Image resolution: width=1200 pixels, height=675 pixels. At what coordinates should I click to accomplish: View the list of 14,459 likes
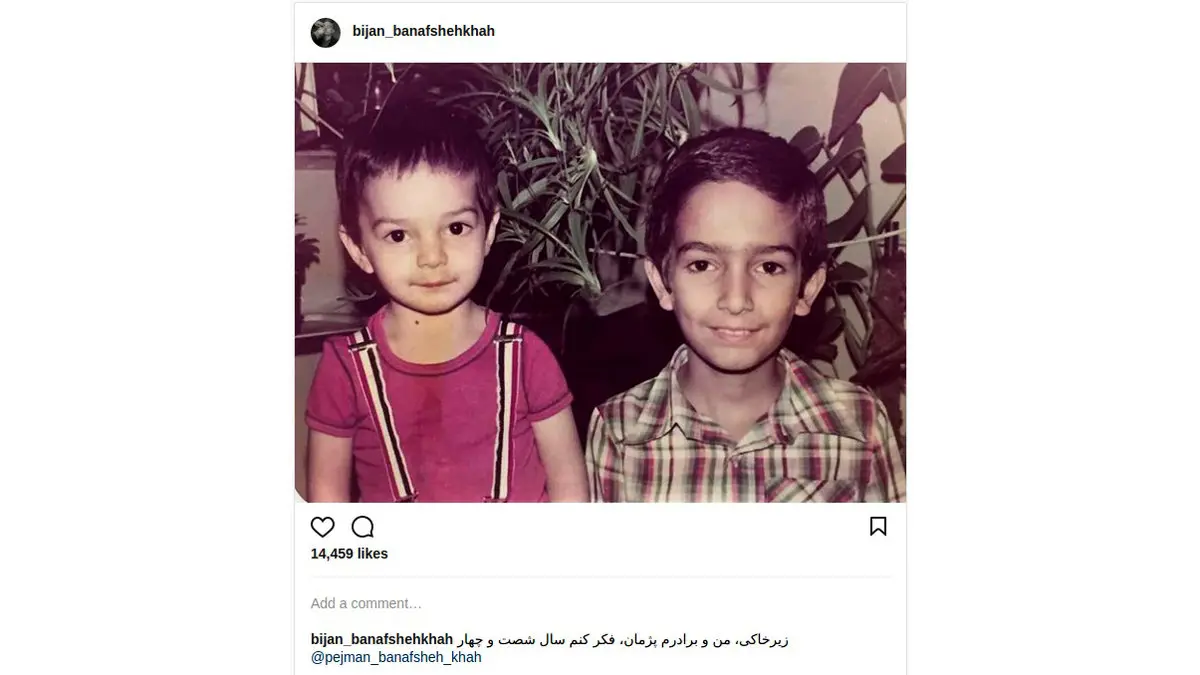pos(349,554)
